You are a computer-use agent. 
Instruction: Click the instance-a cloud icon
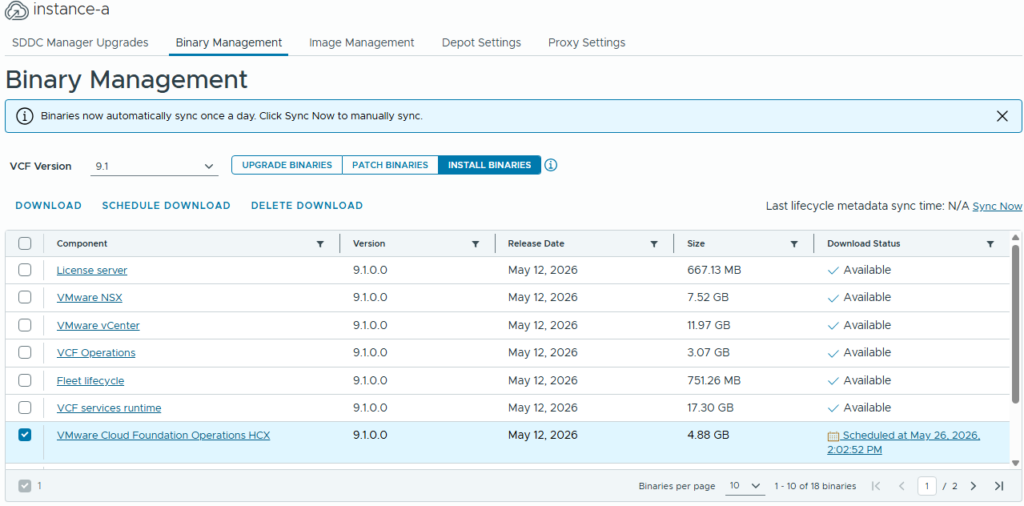[x=17, y=11]
